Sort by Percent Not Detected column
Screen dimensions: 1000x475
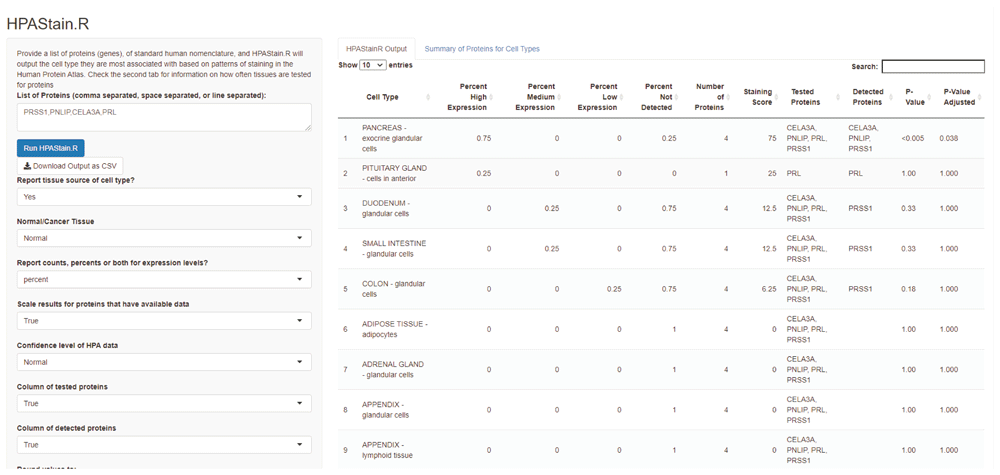click(659, 97)
